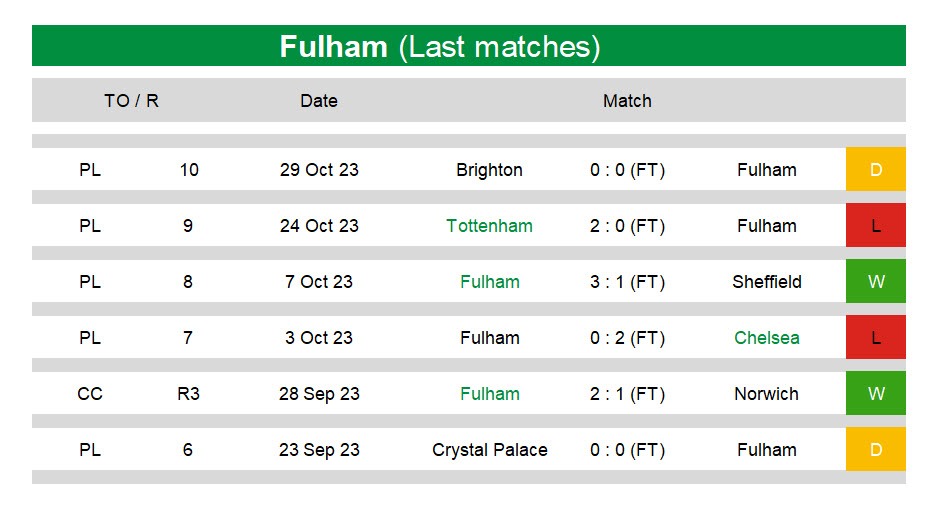Open the Chelsea team link
The height and width of the screenshot is (509, 938).
click(766, 338)
